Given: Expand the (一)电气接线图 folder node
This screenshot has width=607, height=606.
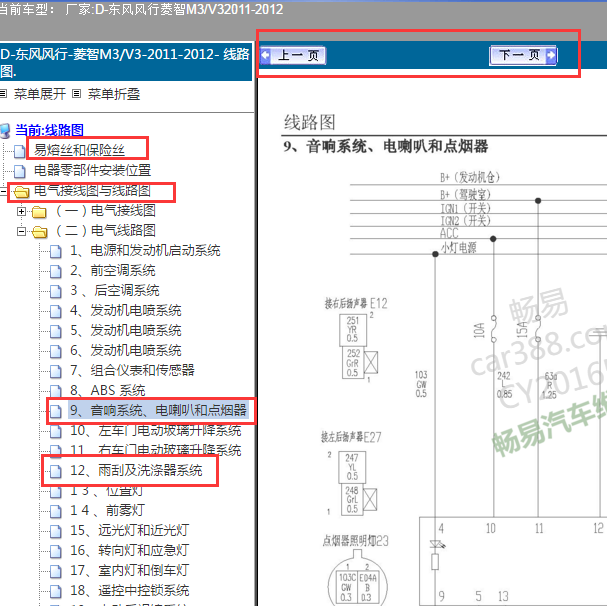Looking at the screenshot, I should pos(22,211).
